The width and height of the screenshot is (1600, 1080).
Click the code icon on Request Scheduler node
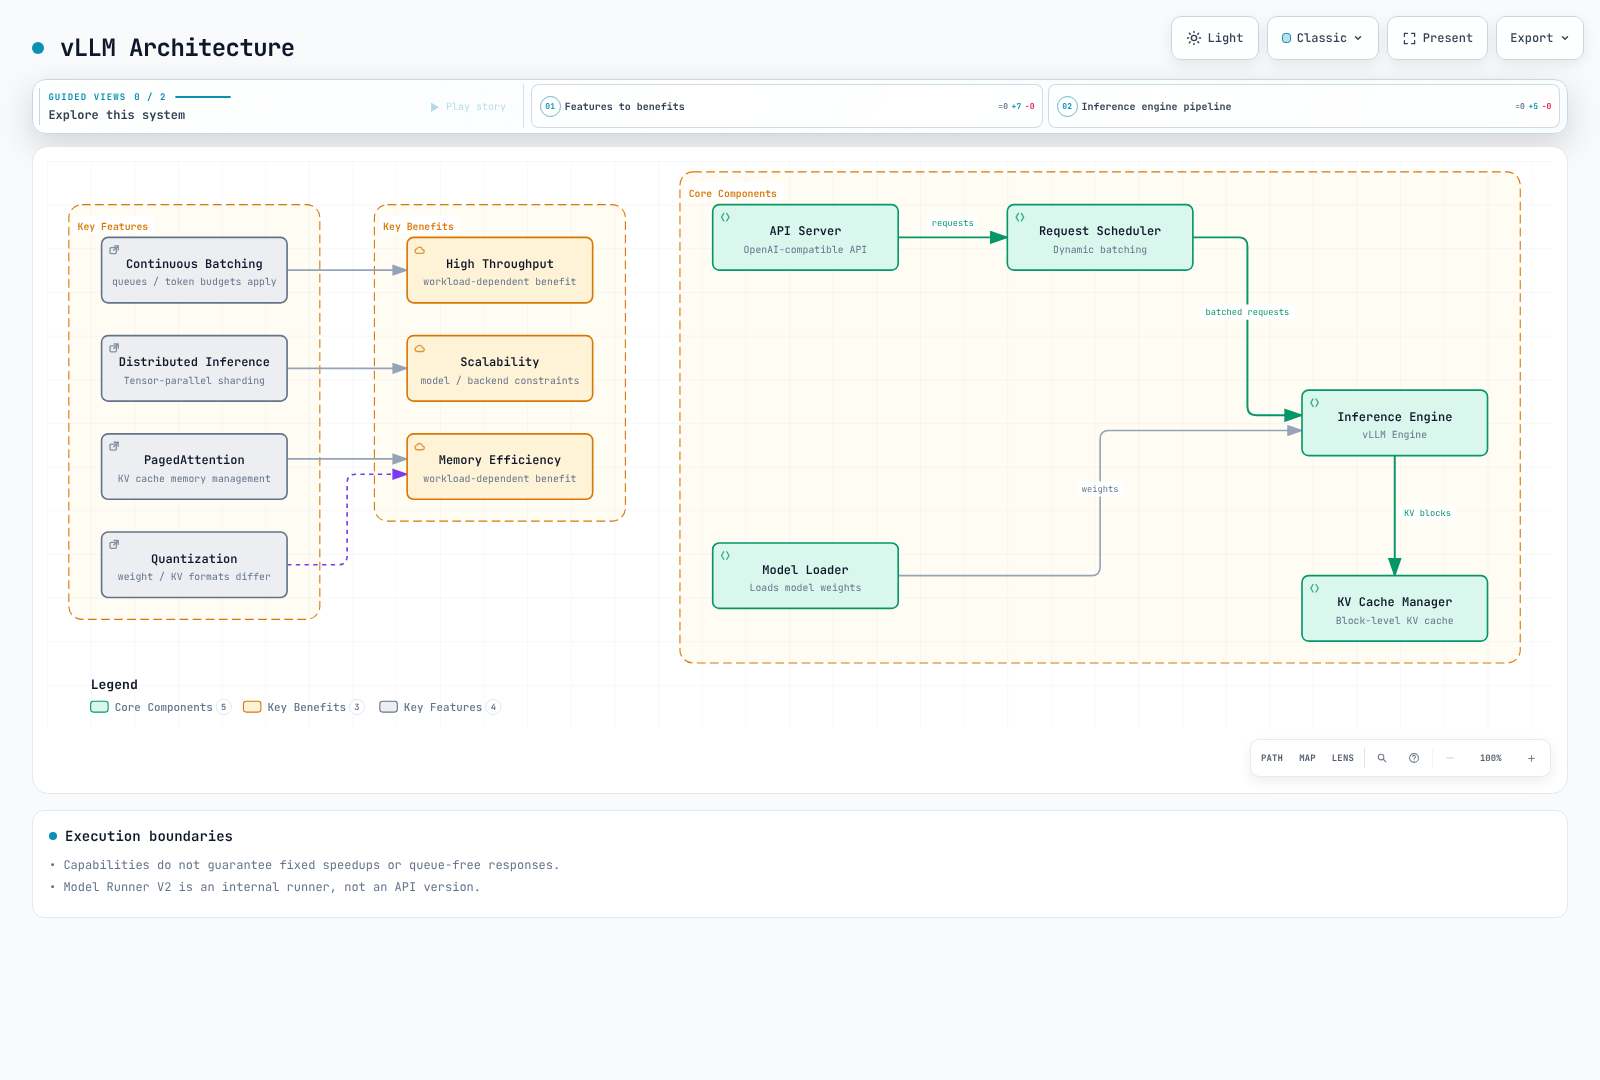click(1020, 217)
